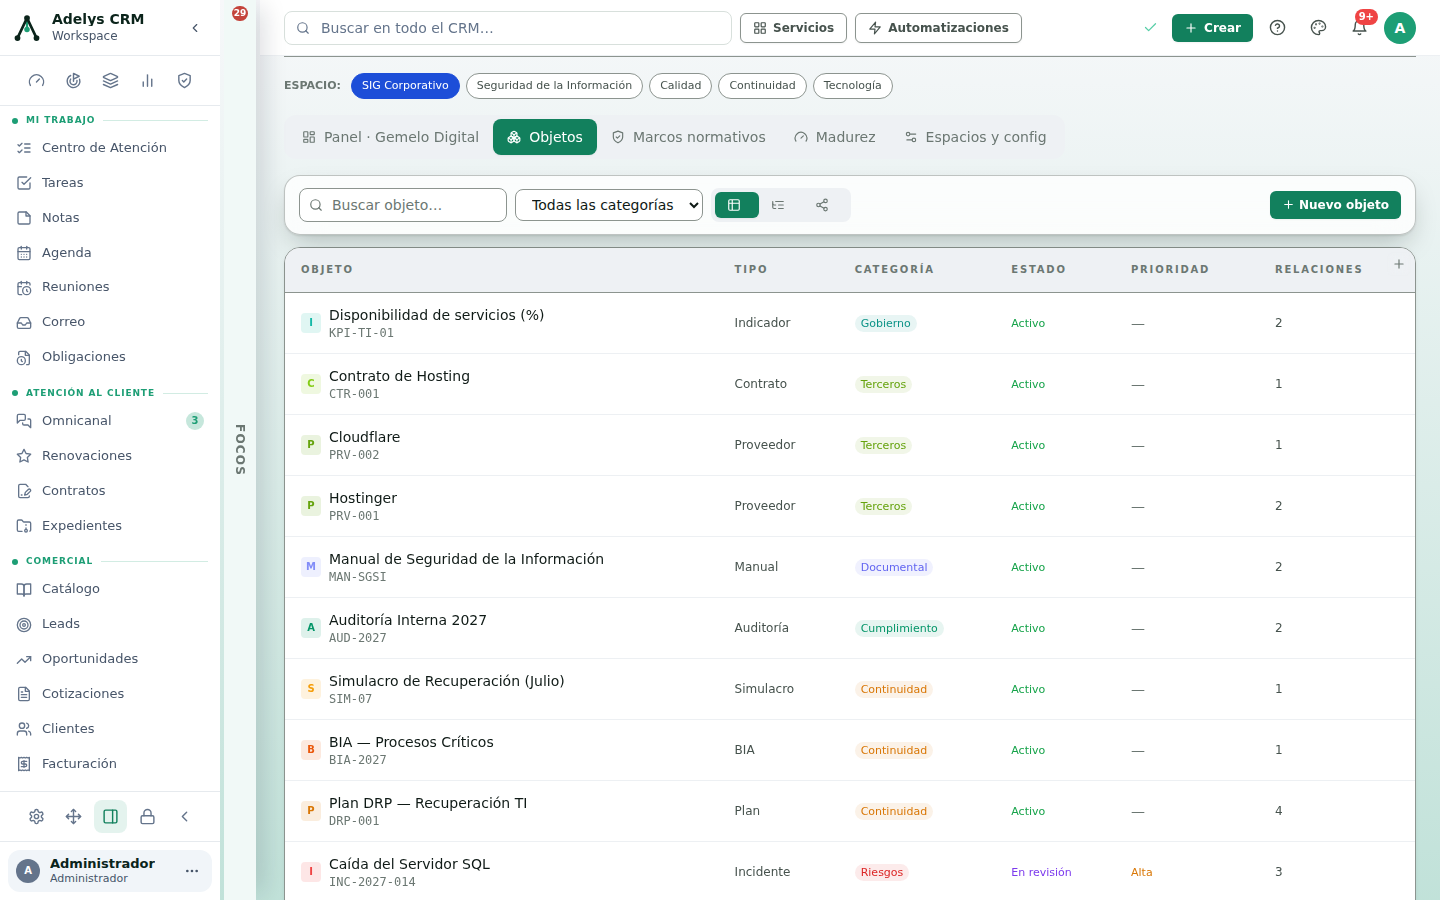1440x900 pixels.
Task: Open the stacked layers sidebar icon
Action: click(111, 81)
